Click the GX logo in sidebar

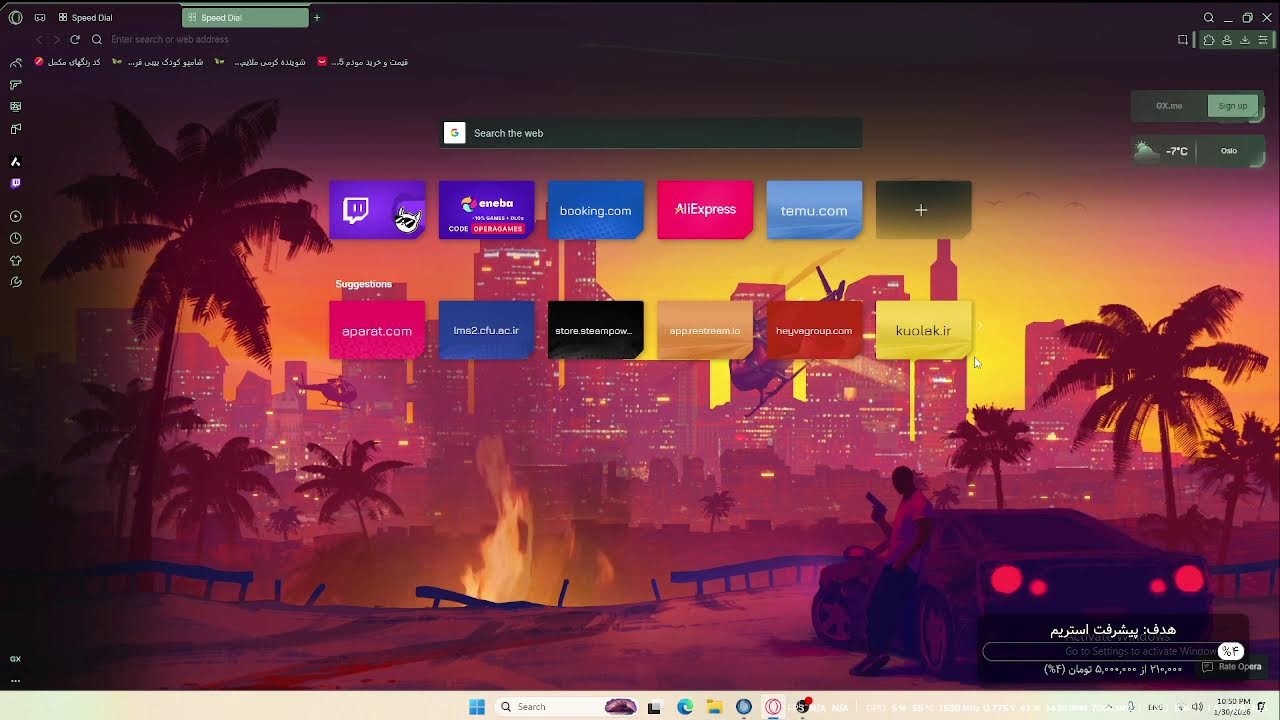point(15,659)
